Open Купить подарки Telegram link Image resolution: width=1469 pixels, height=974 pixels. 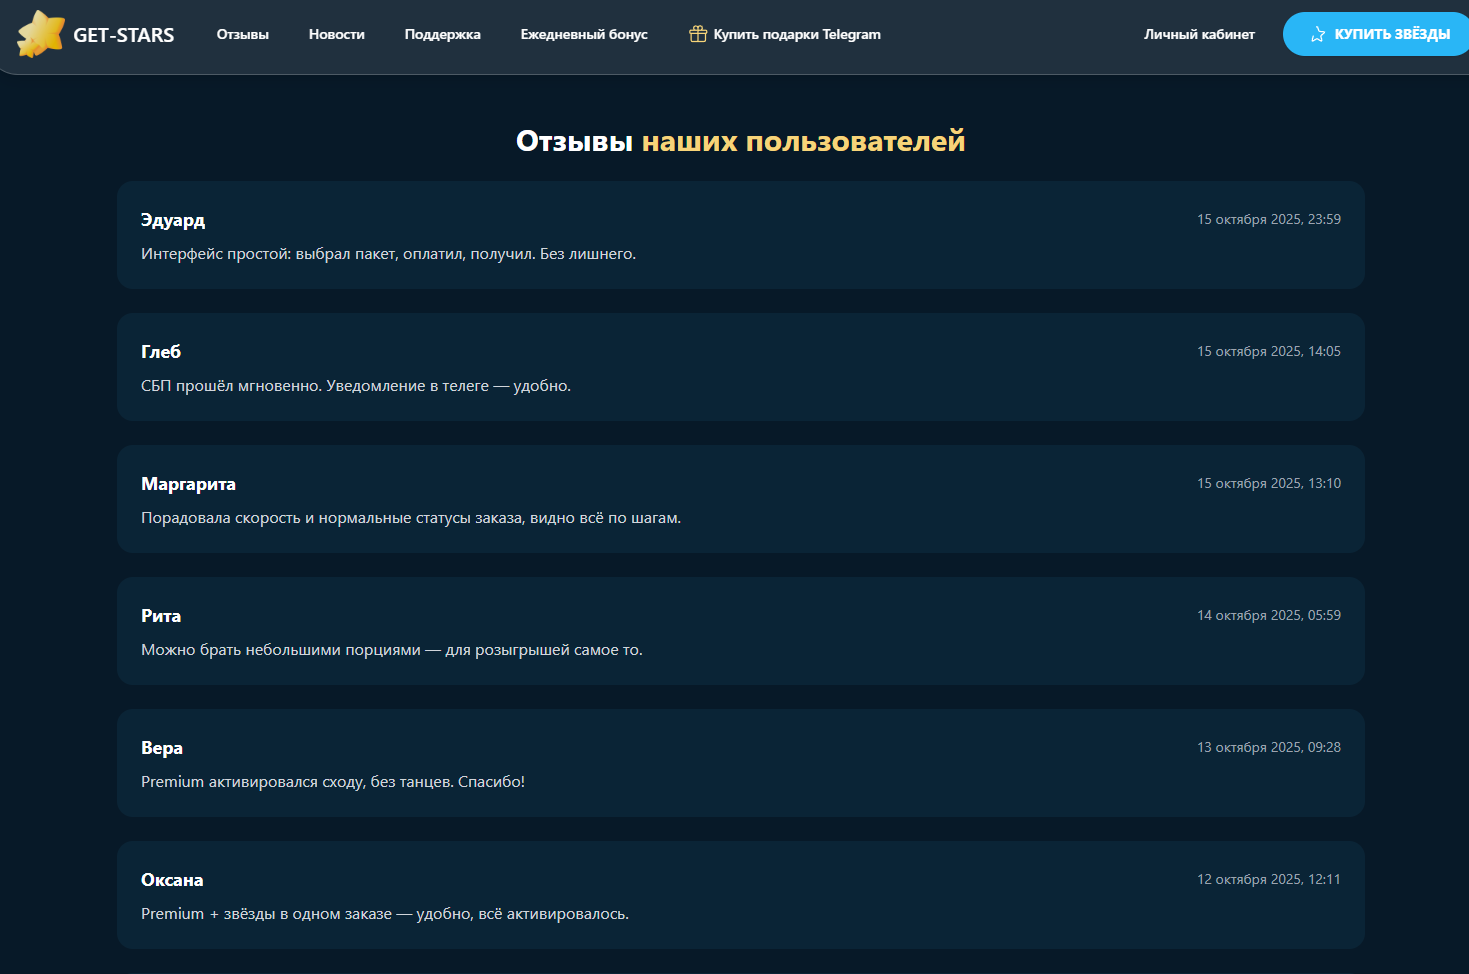point(797,34)
